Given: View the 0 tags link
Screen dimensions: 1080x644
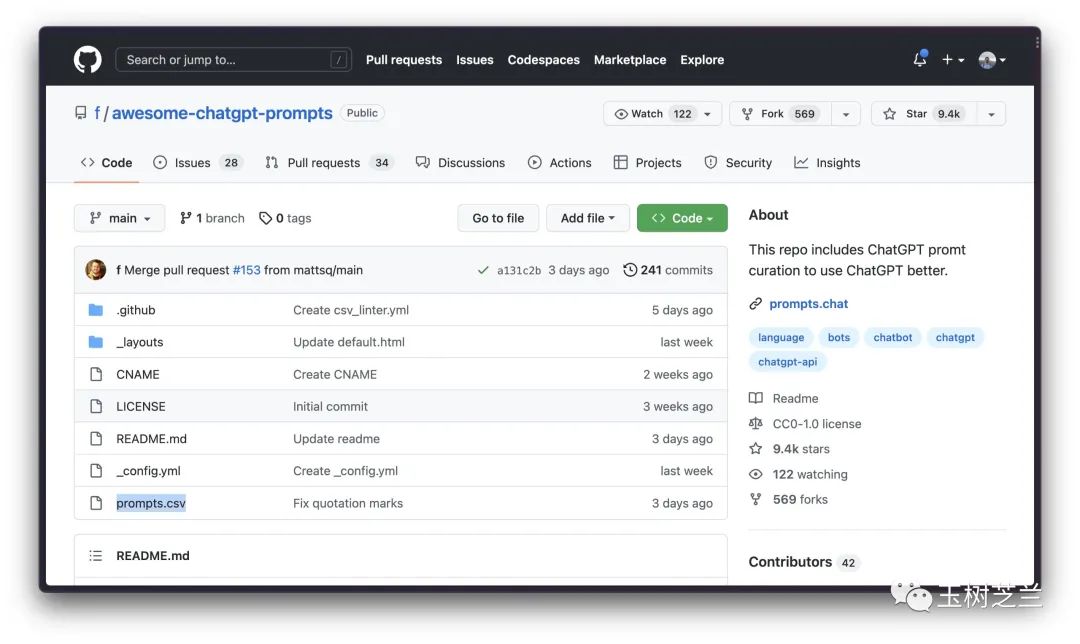Looking at the screenshot, I should pos(285,218).
